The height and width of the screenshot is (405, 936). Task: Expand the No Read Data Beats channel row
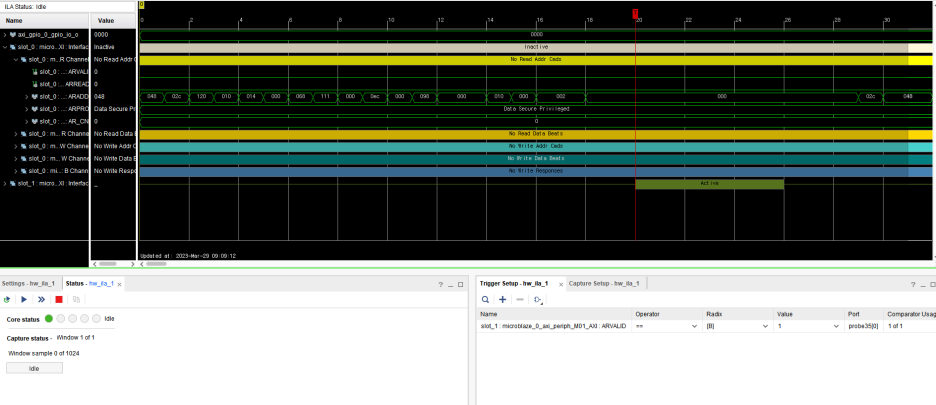point(16,134)
